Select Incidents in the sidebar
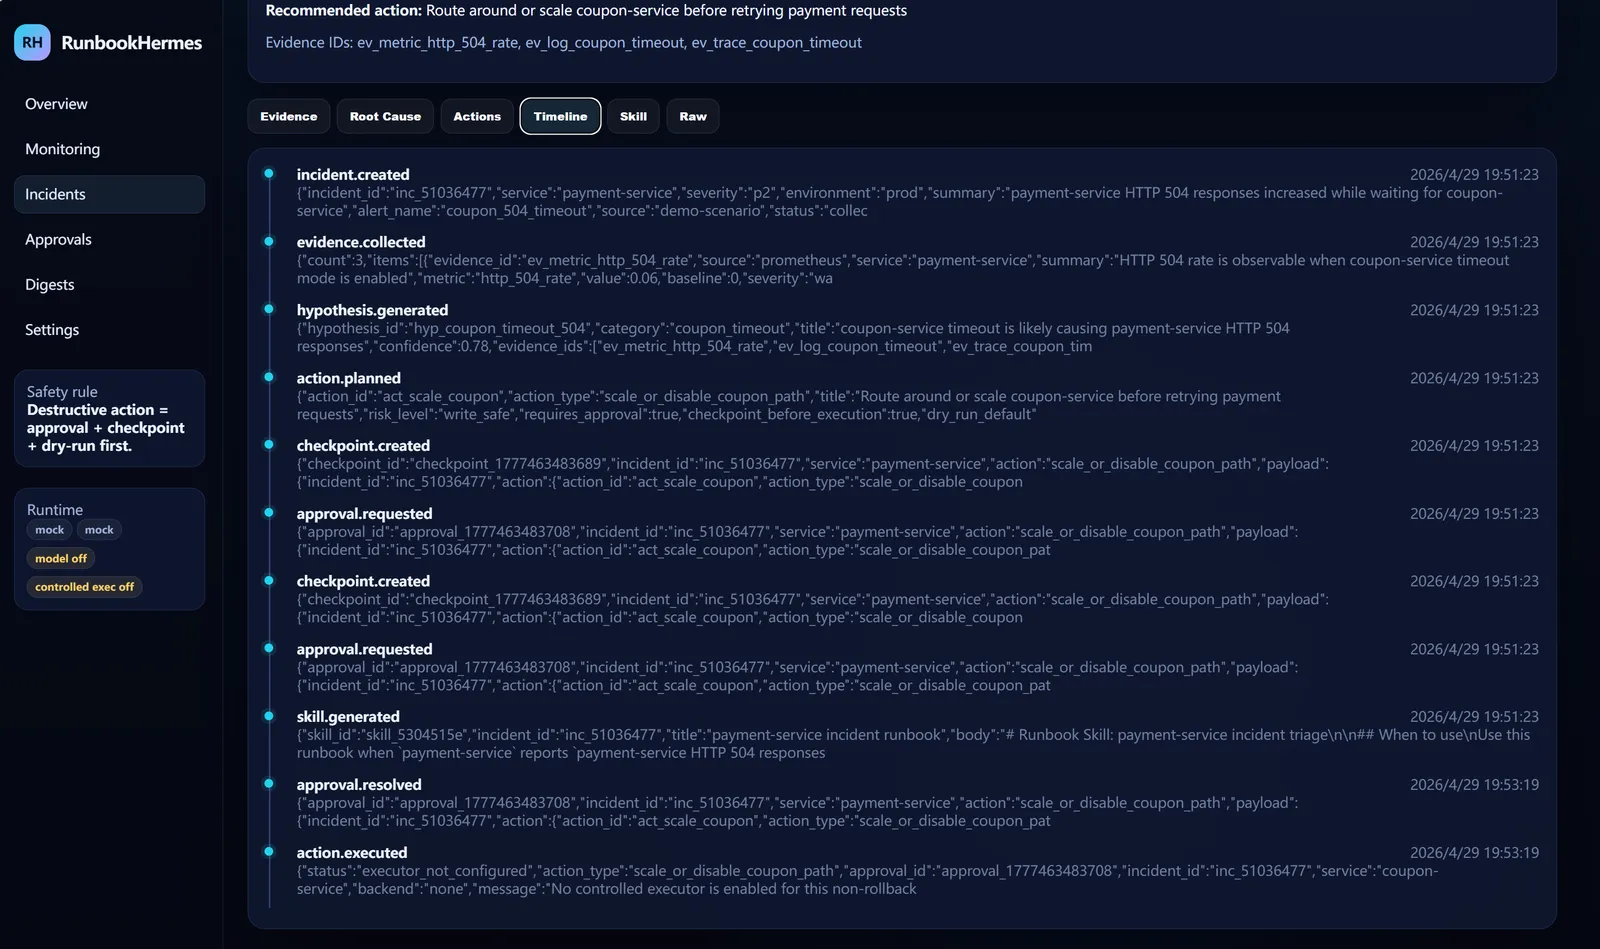Image resolution: width=1600 pixels, height=949 pixels. [109, 194]
